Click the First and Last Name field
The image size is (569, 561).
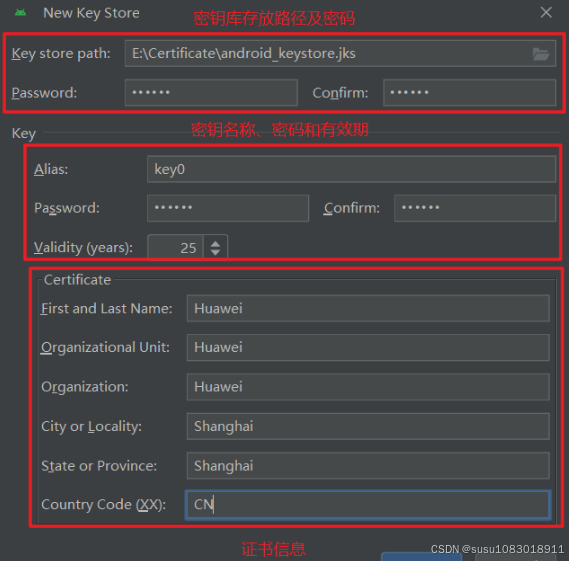click(368, 308)
